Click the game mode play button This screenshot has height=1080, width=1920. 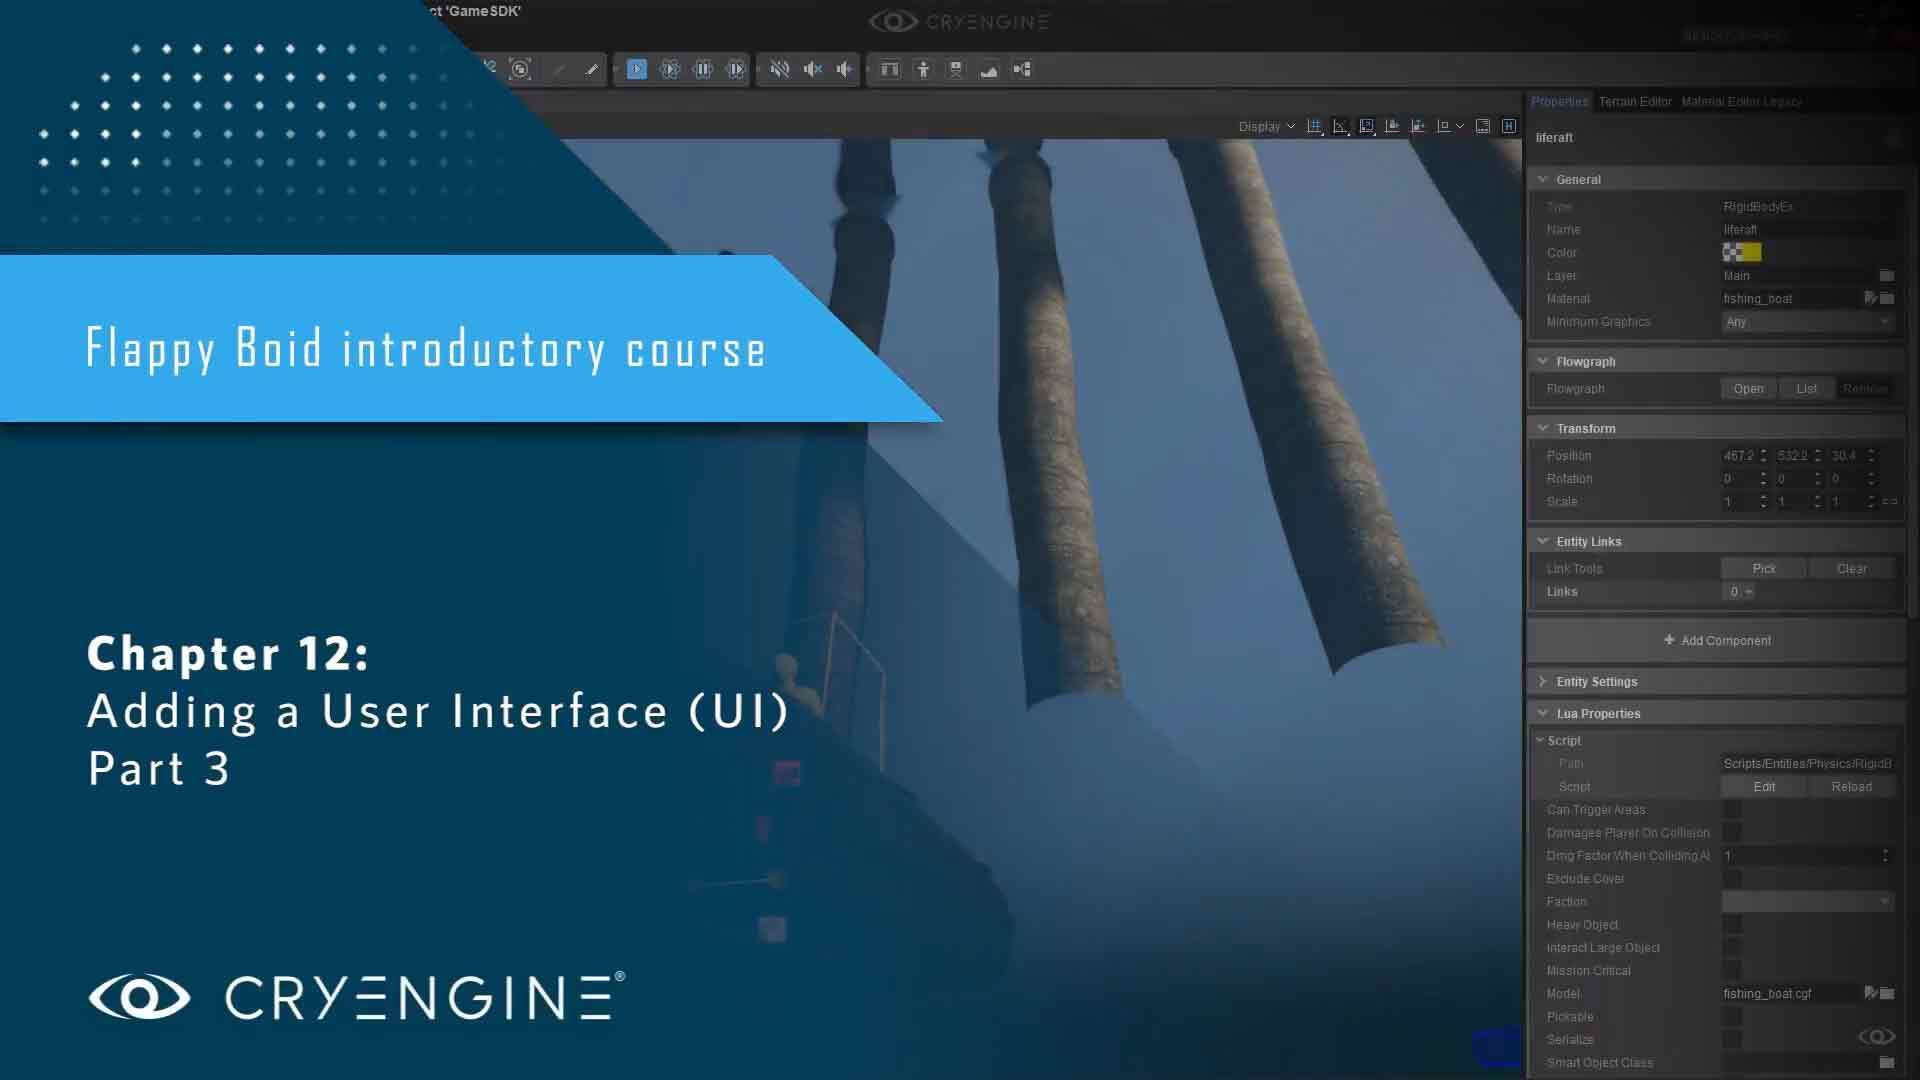point(637,69)
